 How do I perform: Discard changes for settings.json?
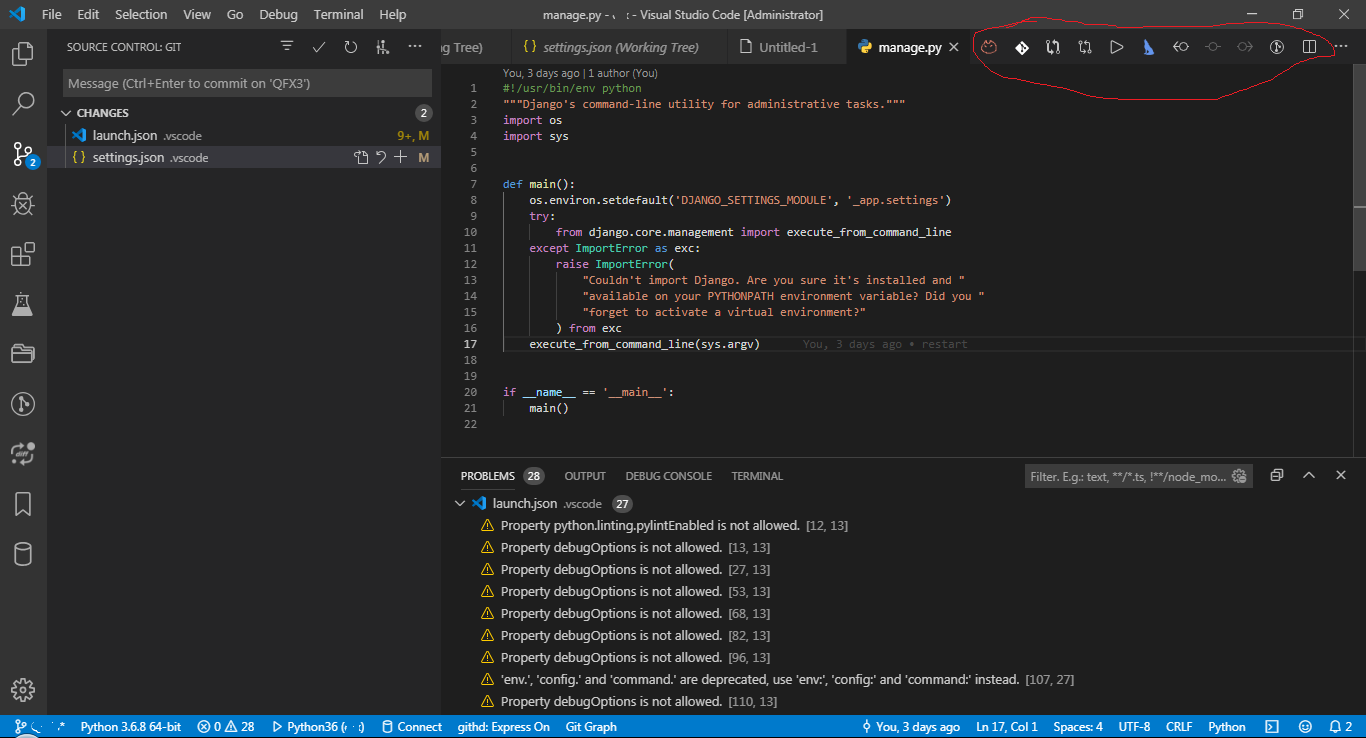381,158
